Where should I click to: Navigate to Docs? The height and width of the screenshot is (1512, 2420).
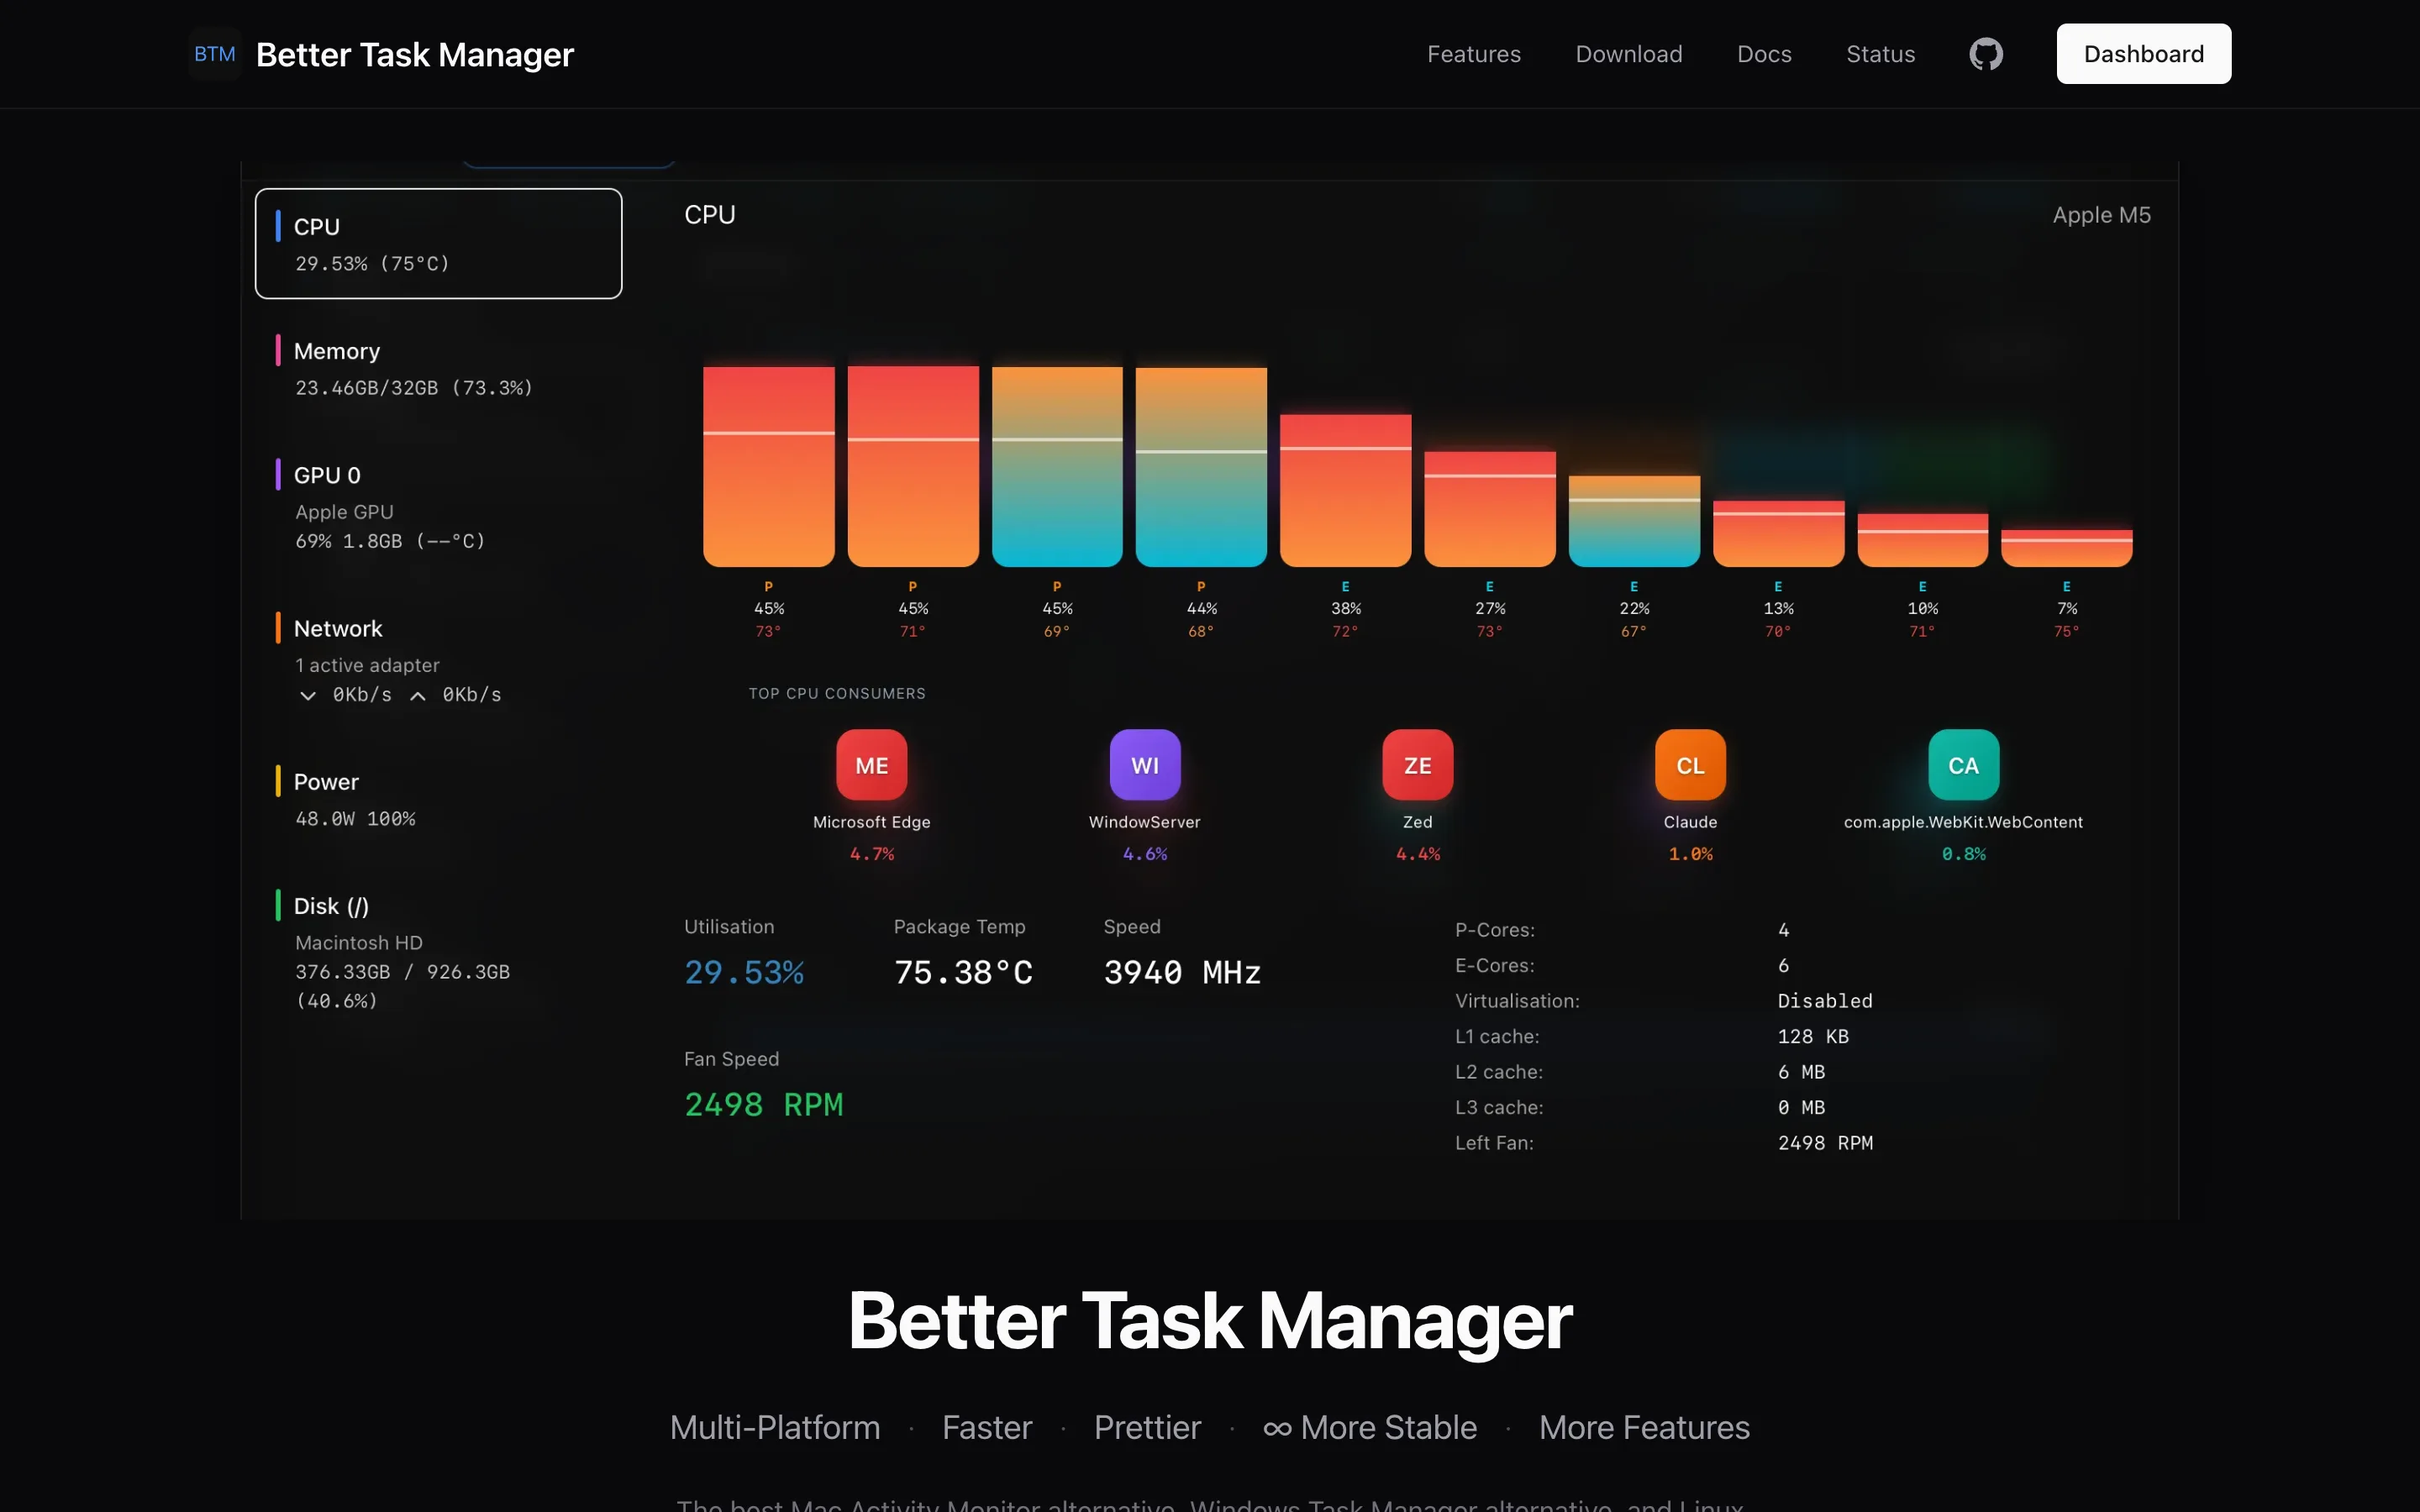pos(1764,54)
